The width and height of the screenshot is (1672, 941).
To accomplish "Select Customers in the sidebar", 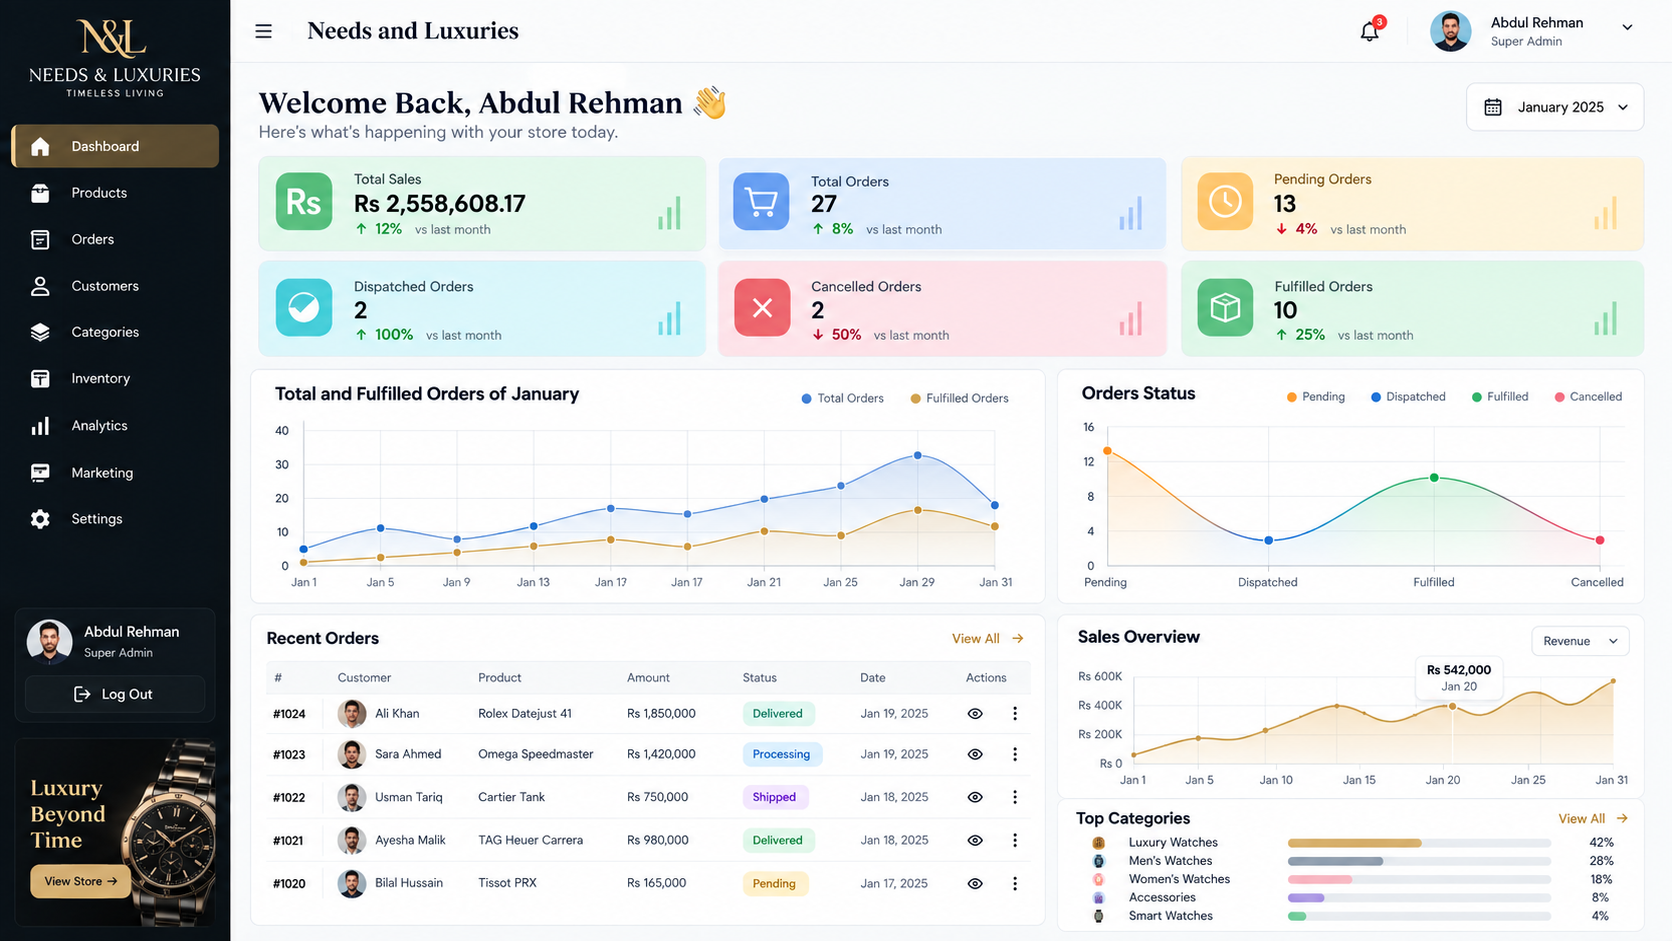I will pyautogui.click(x=115, y=286).
